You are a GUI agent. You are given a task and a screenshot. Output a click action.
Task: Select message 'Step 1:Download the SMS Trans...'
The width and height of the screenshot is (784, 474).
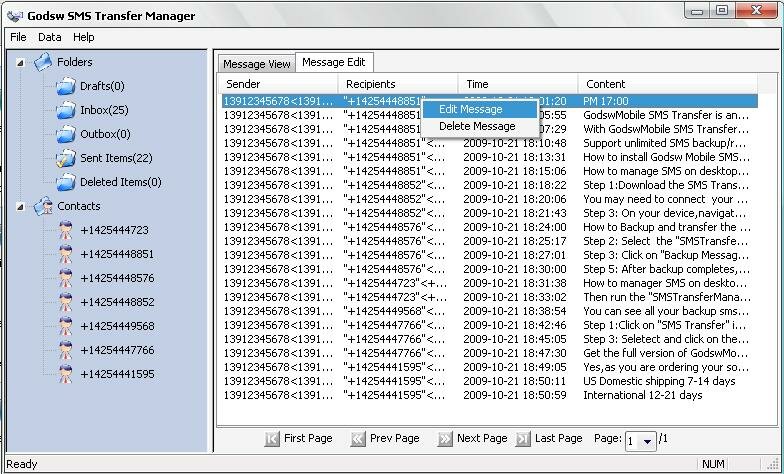coord(490,185)
